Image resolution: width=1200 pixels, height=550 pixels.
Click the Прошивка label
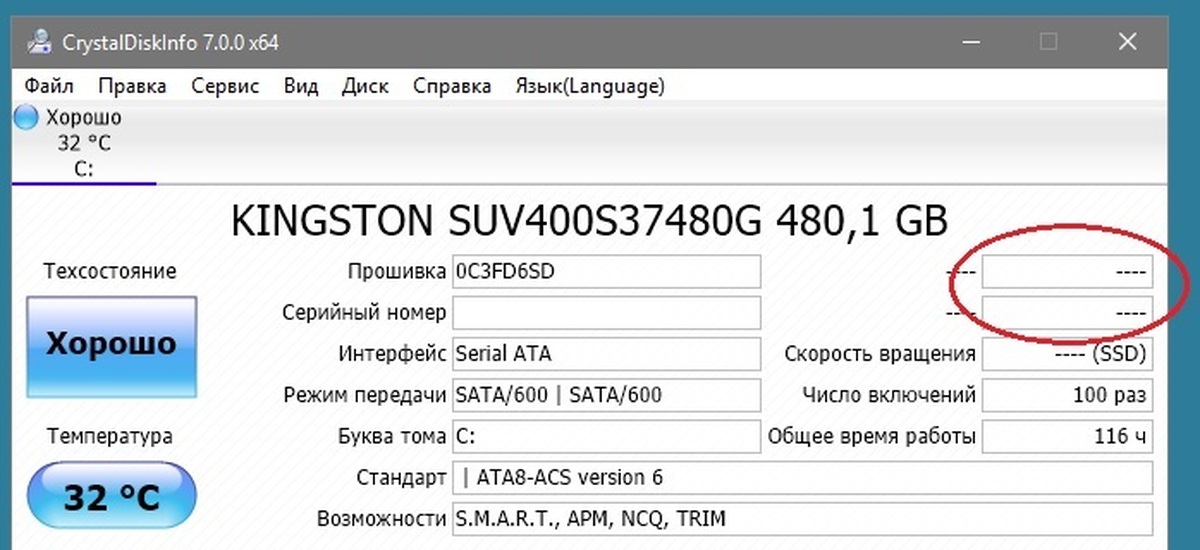coord(396,271)
